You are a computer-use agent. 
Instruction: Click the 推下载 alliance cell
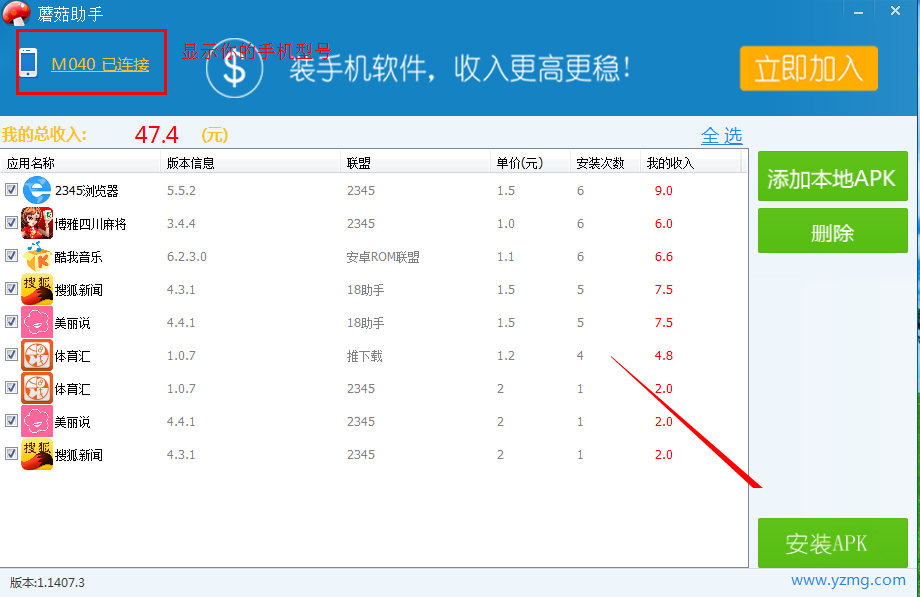364,356
